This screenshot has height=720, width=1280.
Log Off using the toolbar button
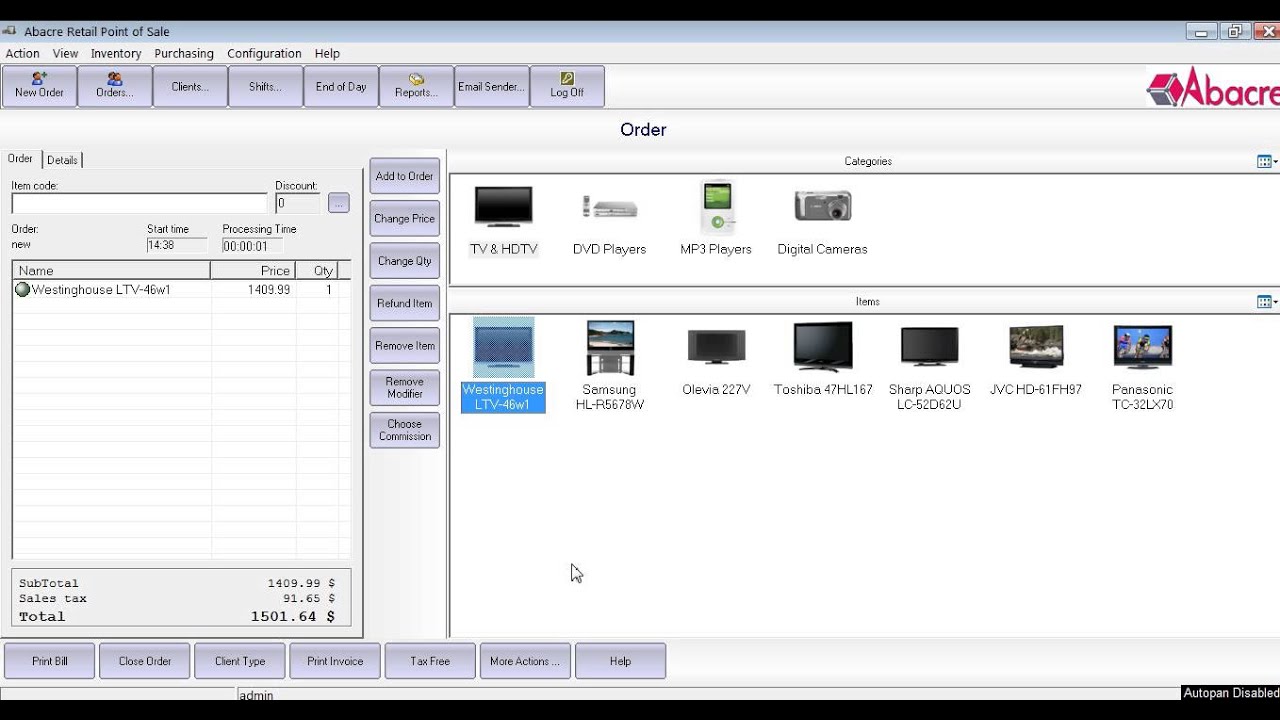567,86
